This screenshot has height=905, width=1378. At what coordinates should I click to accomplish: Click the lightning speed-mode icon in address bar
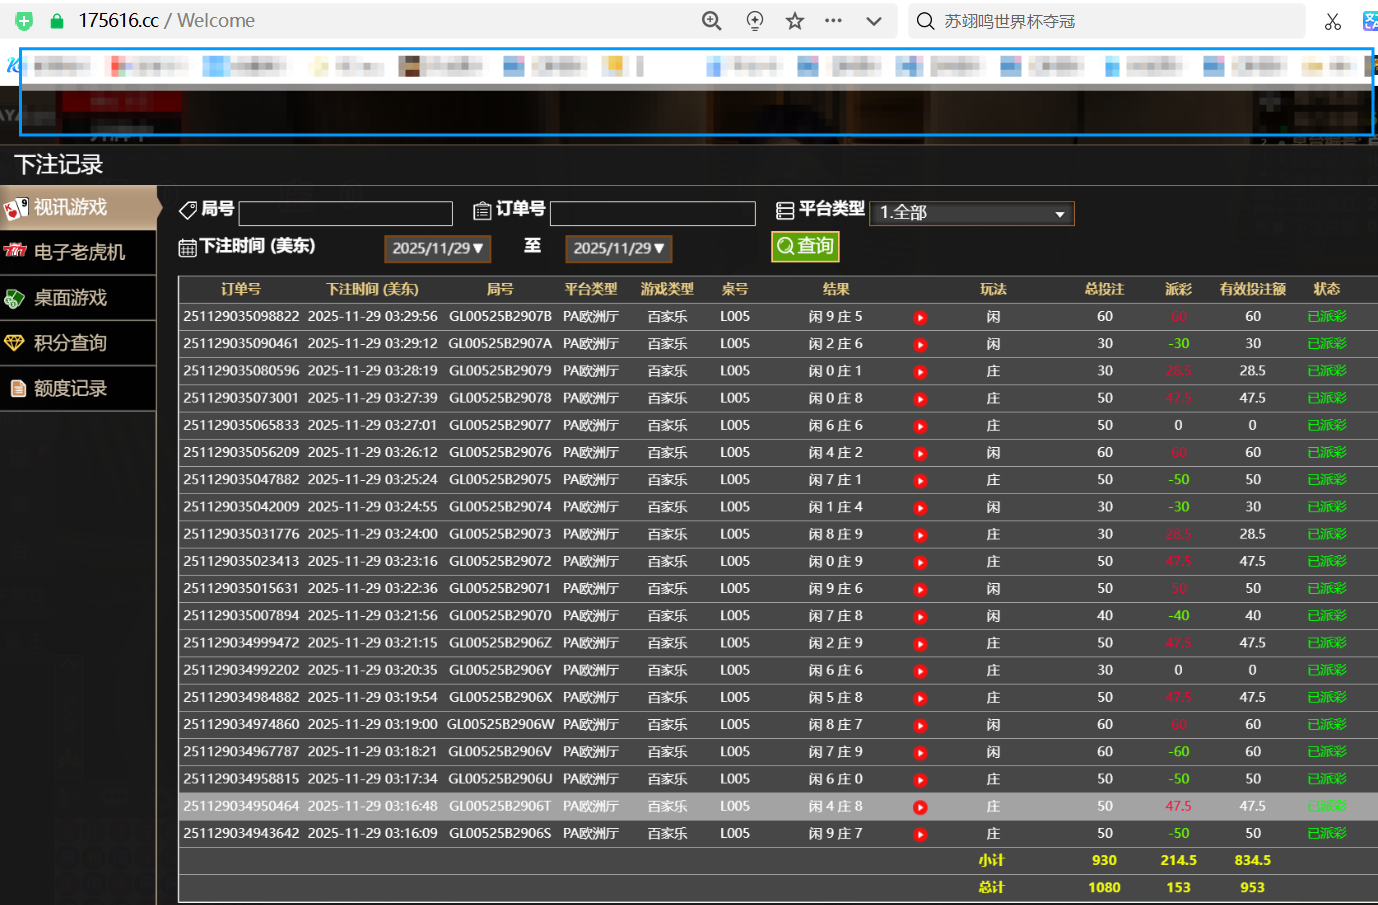[x=755, y=21]
